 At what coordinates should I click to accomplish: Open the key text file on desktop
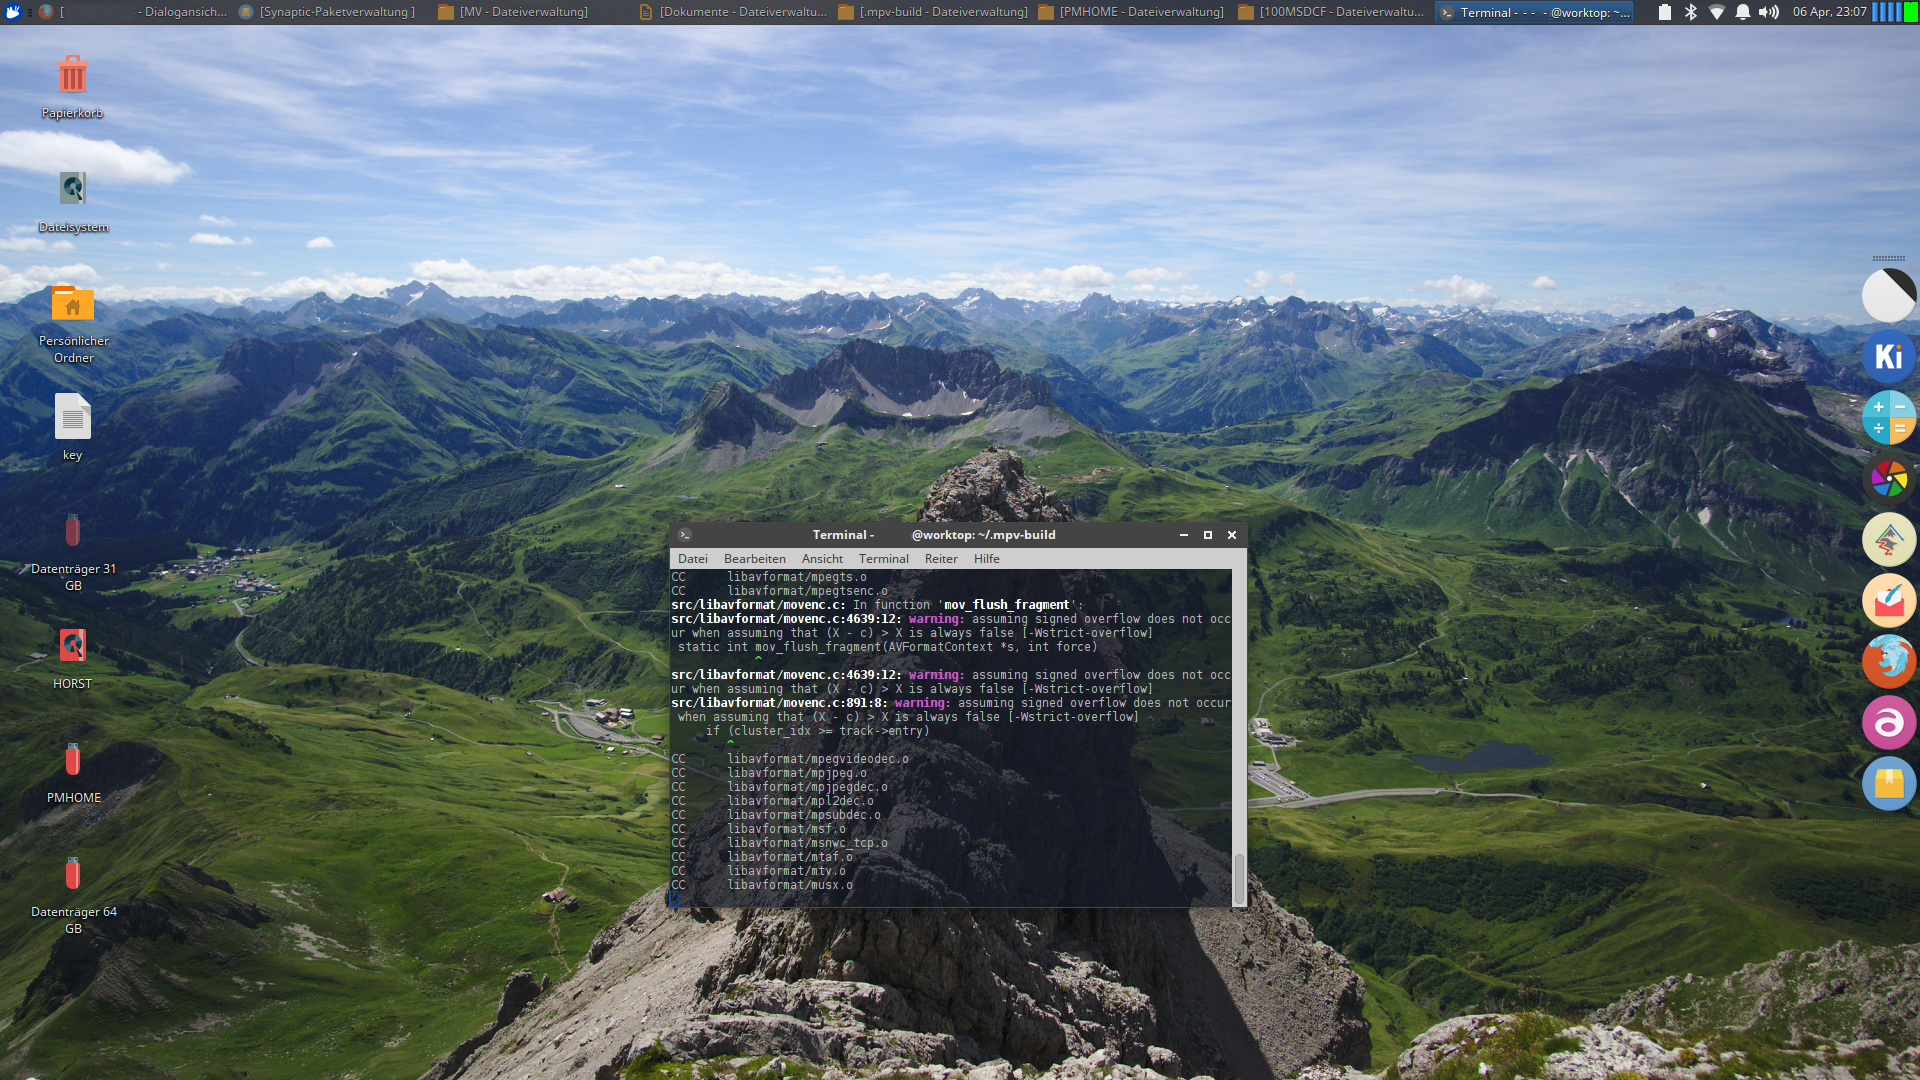72,418
